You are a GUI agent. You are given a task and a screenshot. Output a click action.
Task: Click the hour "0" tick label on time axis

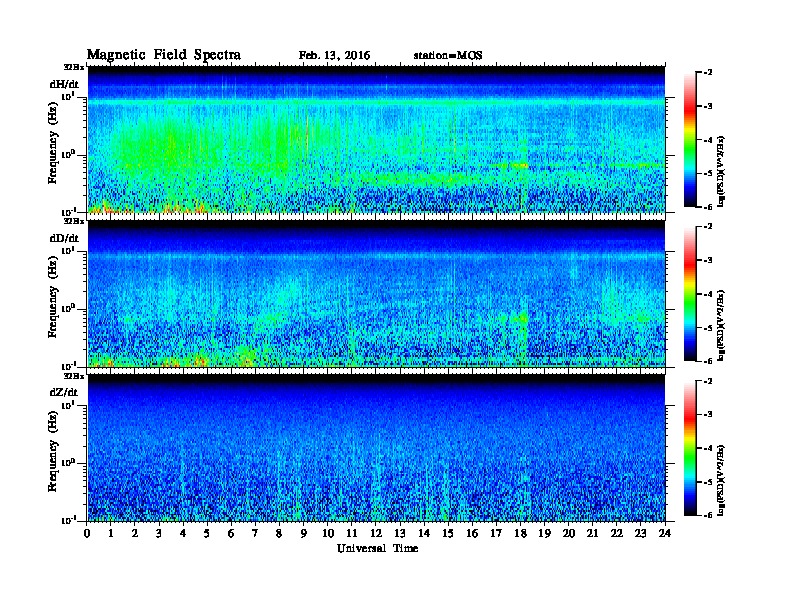click(x=87, y=534)
